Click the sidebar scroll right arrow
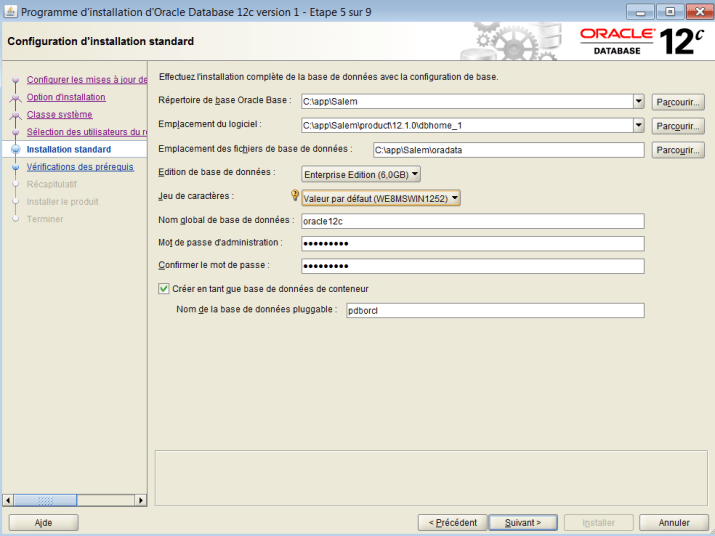The height and width of the screenshot is (536, 715). [141, 500]
